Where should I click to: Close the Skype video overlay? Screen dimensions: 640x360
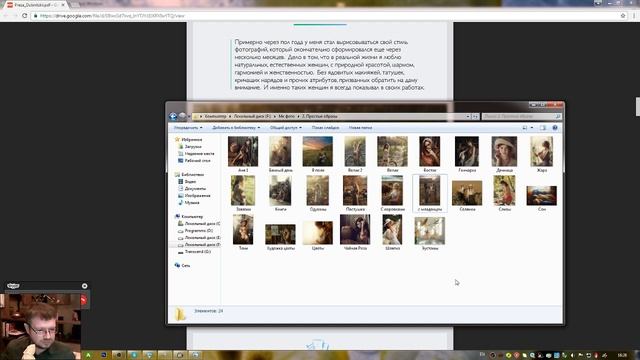pos(84,286)
